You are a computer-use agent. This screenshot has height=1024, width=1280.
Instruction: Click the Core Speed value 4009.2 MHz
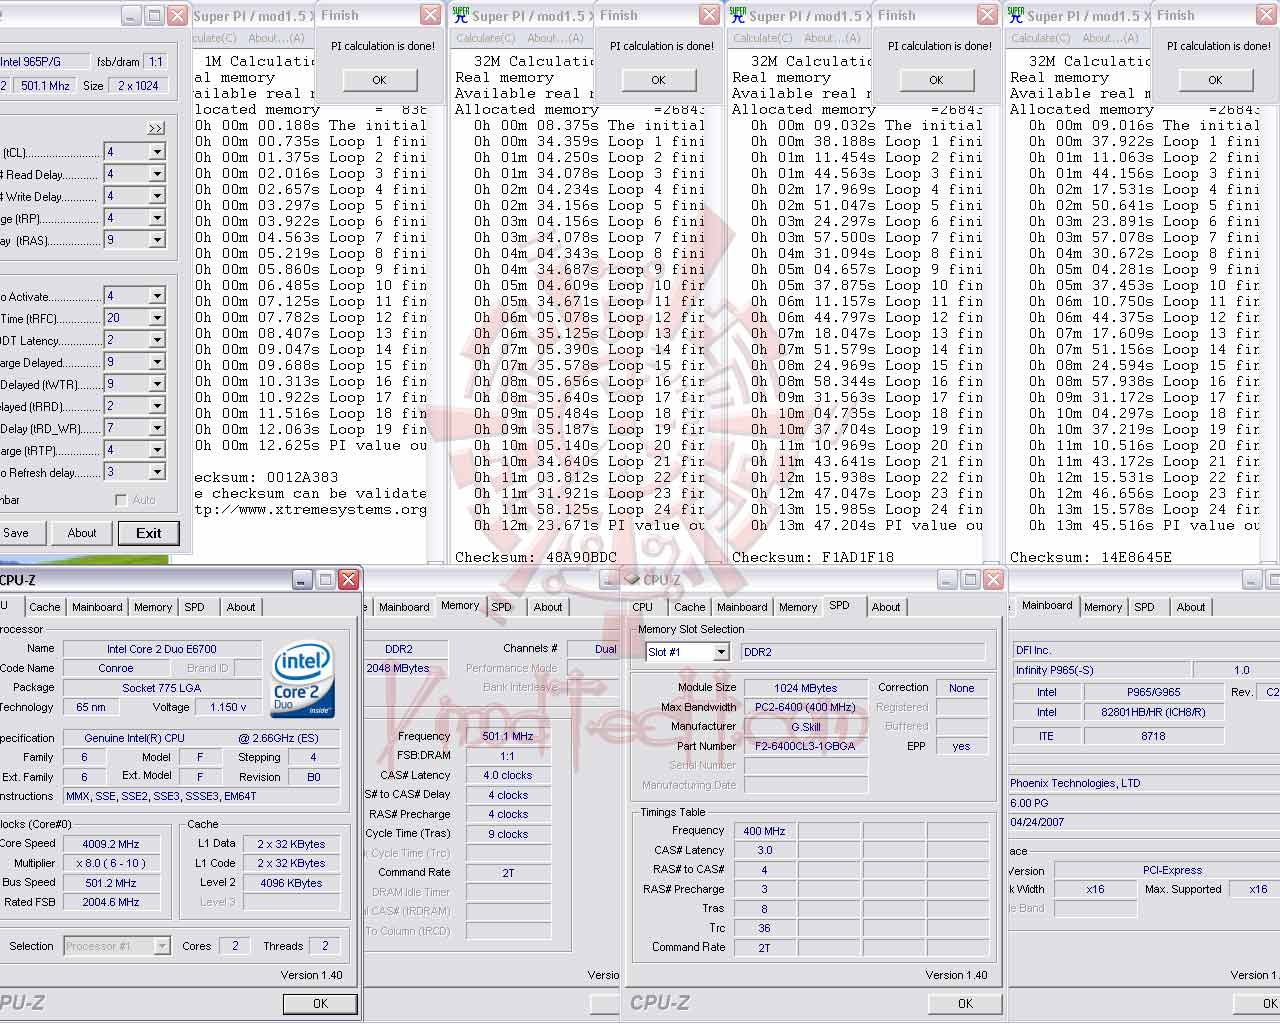pyautogui.click(x=112, y=844)
